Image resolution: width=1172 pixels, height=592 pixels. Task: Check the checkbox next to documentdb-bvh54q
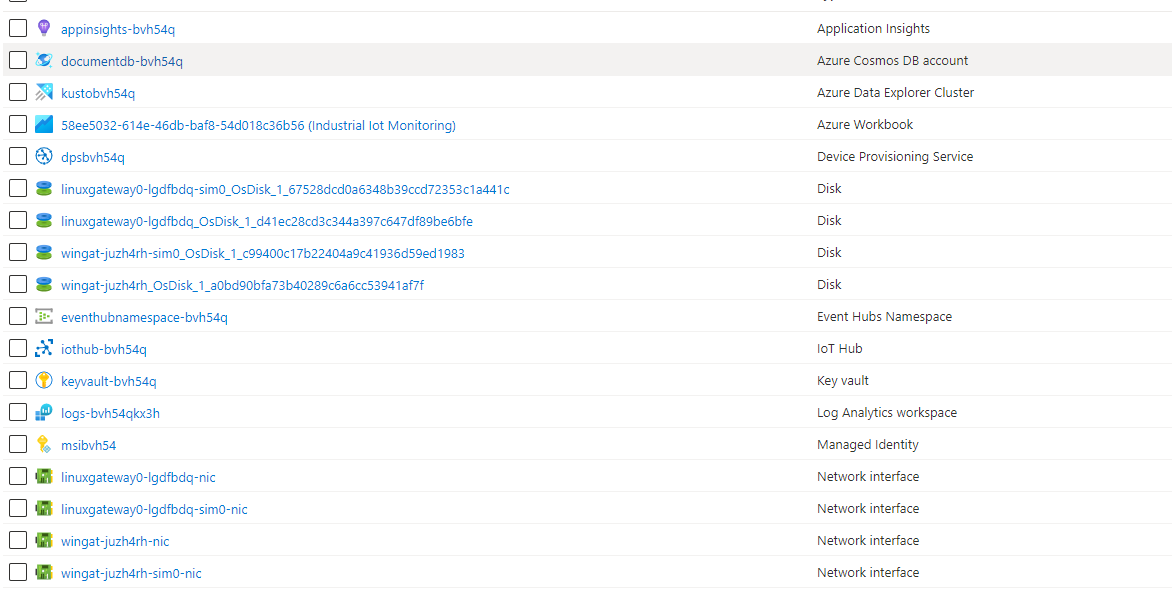(17, 60)
